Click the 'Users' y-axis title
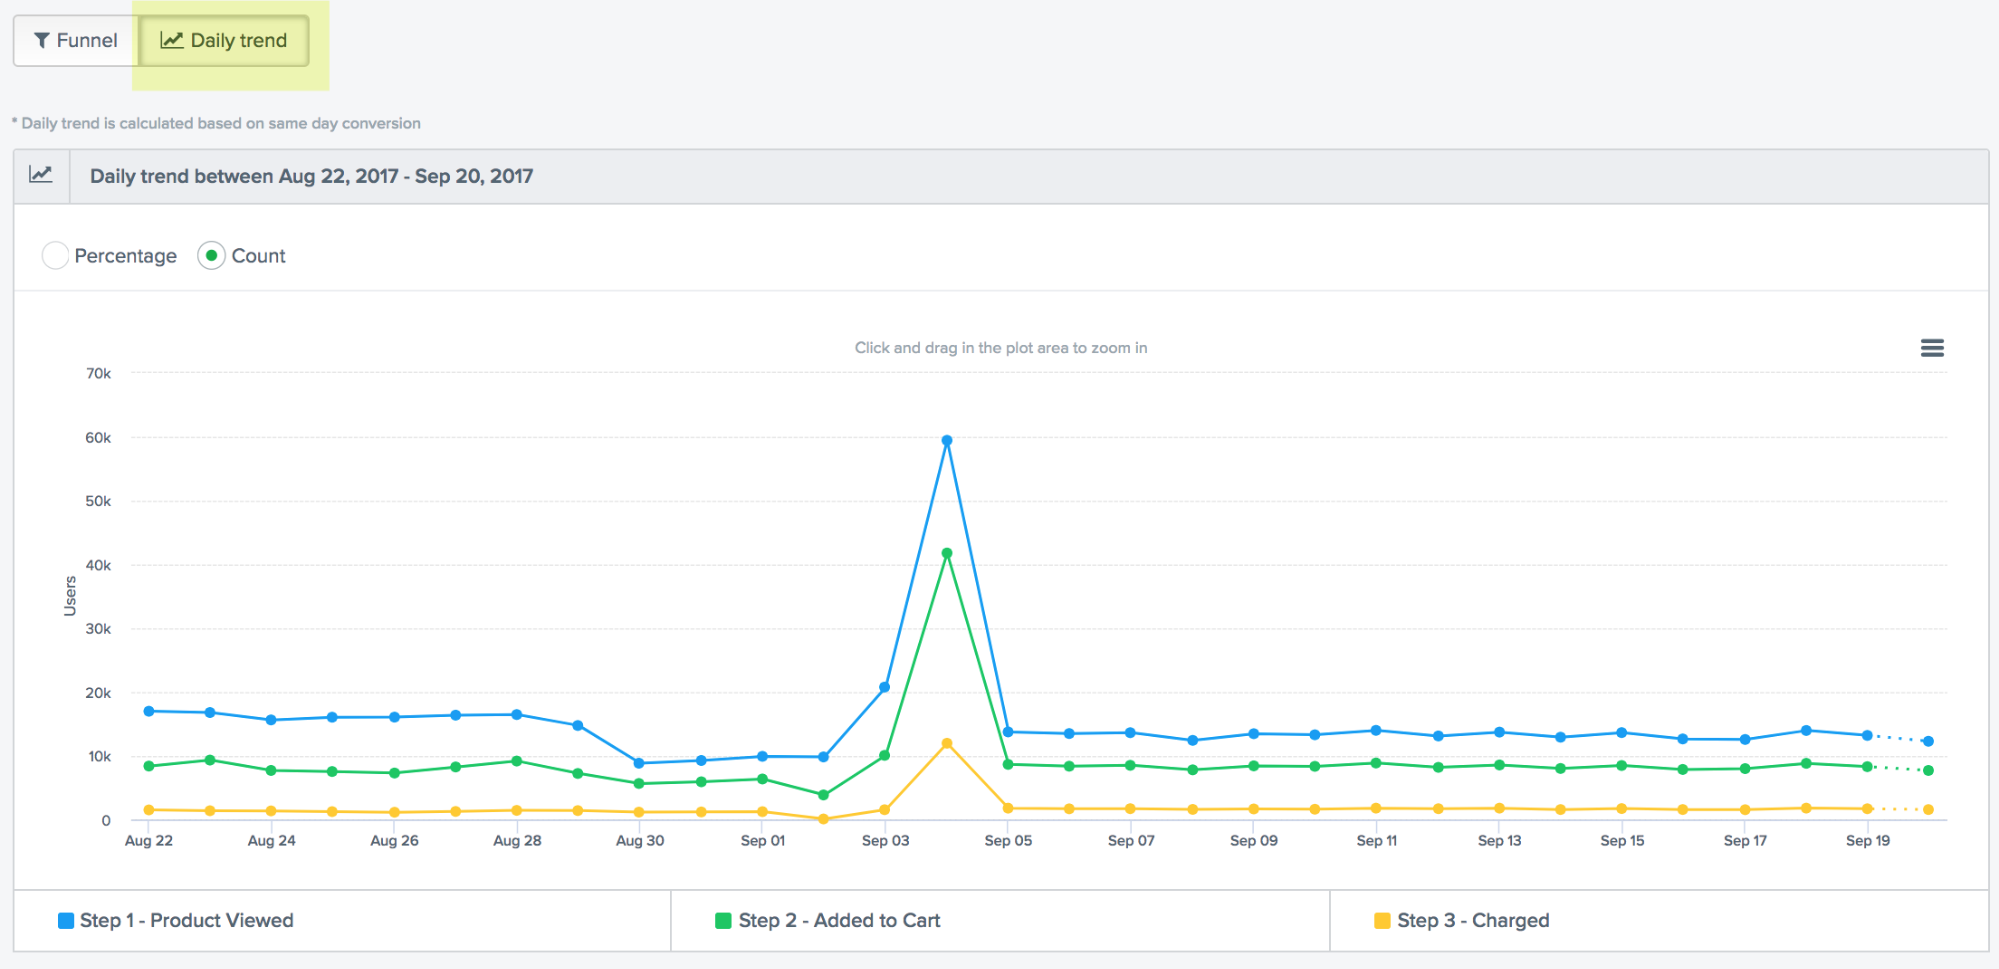The width and height of the screenshot is (1999, 969). click(x=70, y=596)
